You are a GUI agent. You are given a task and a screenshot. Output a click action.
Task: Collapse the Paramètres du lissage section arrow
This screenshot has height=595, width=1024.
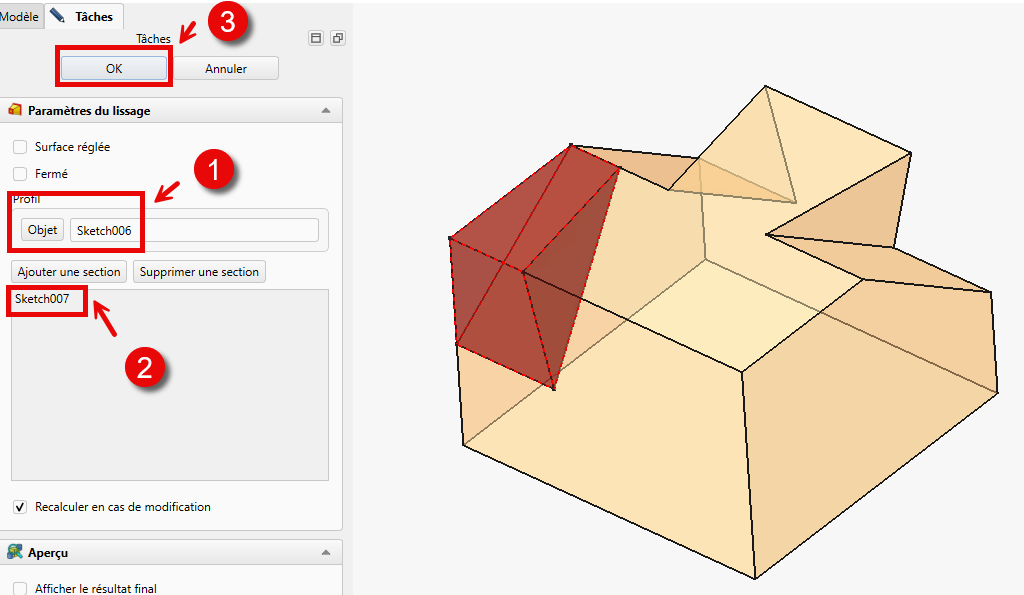tap(325, 111)
